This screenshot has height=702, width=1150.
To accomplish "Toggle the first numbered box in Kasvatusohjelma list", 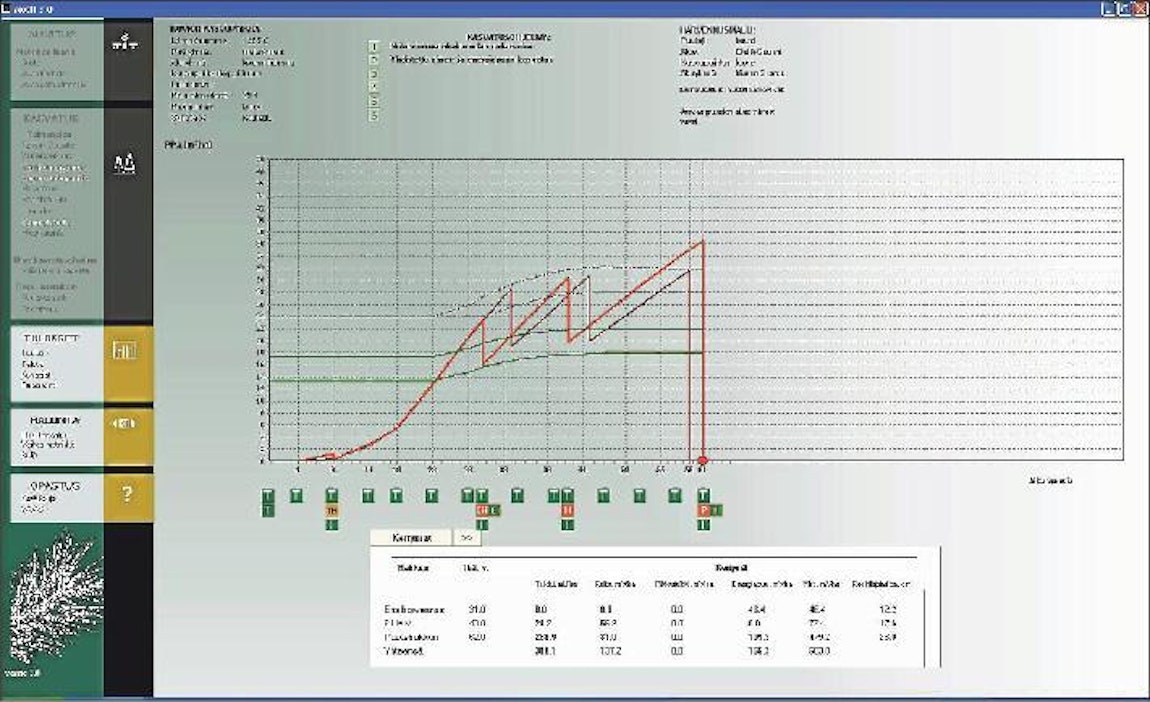I will tap(373, 46).
